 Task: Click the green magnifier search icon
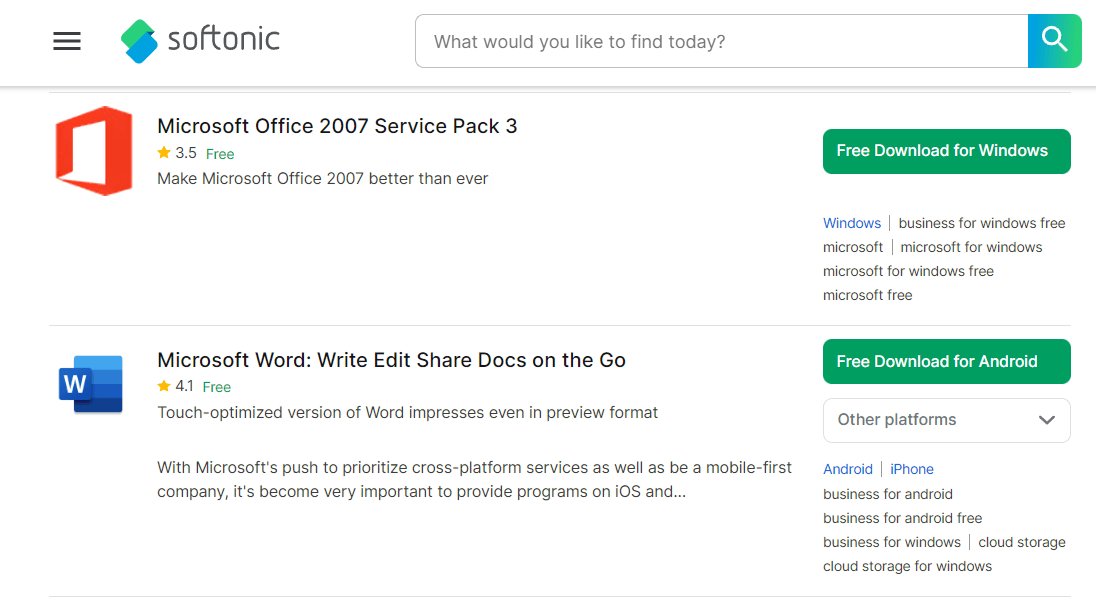(1054, 40)
